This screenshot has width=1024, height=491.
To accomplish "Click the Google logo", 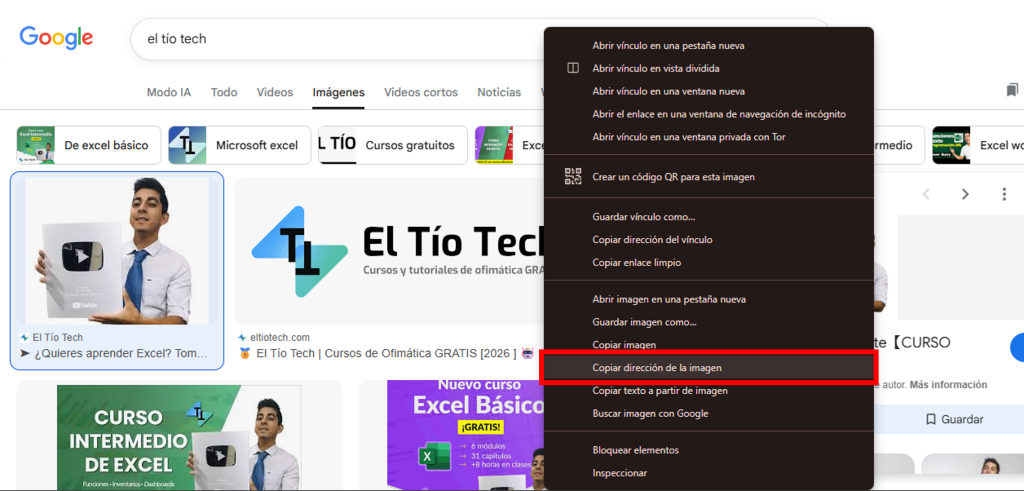I will [x=56, y=38].
